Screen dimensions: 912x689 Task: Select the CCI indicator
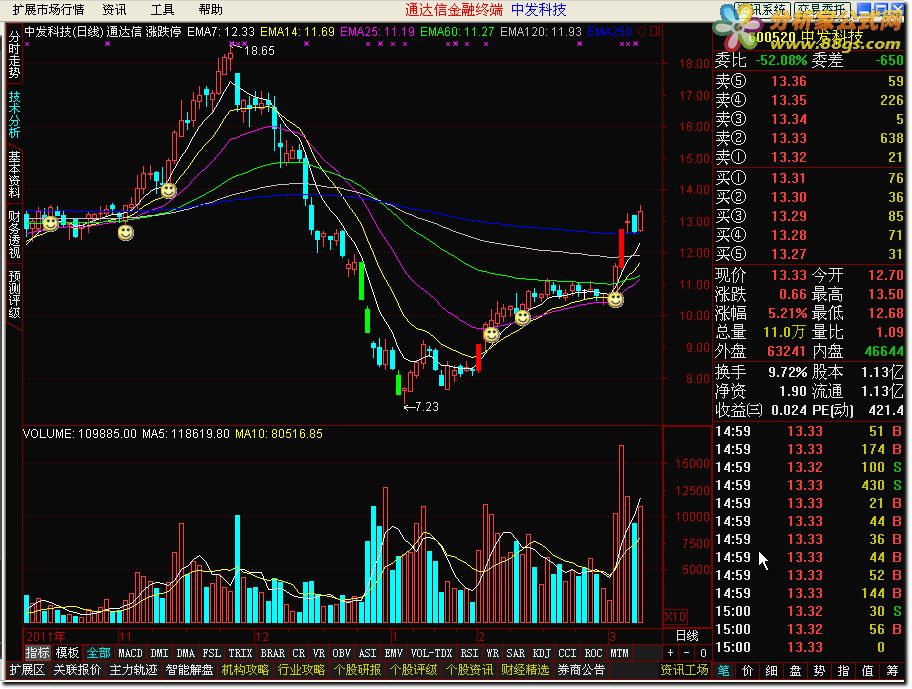(x=567, y=653)
